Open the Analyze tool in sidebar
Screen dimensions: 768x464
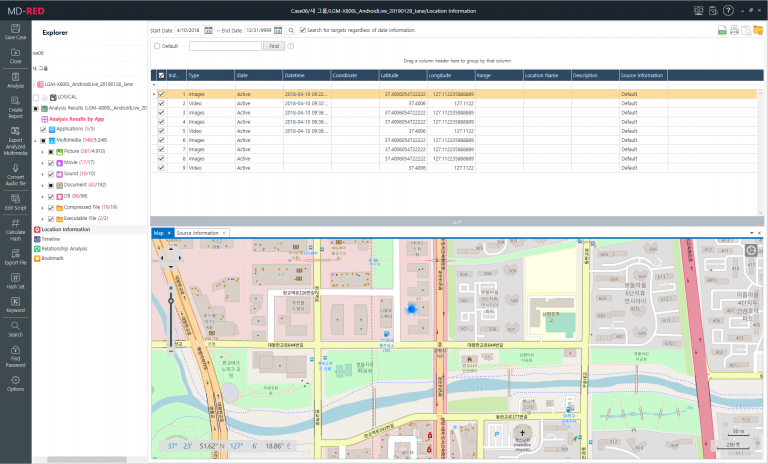point(15,80)
